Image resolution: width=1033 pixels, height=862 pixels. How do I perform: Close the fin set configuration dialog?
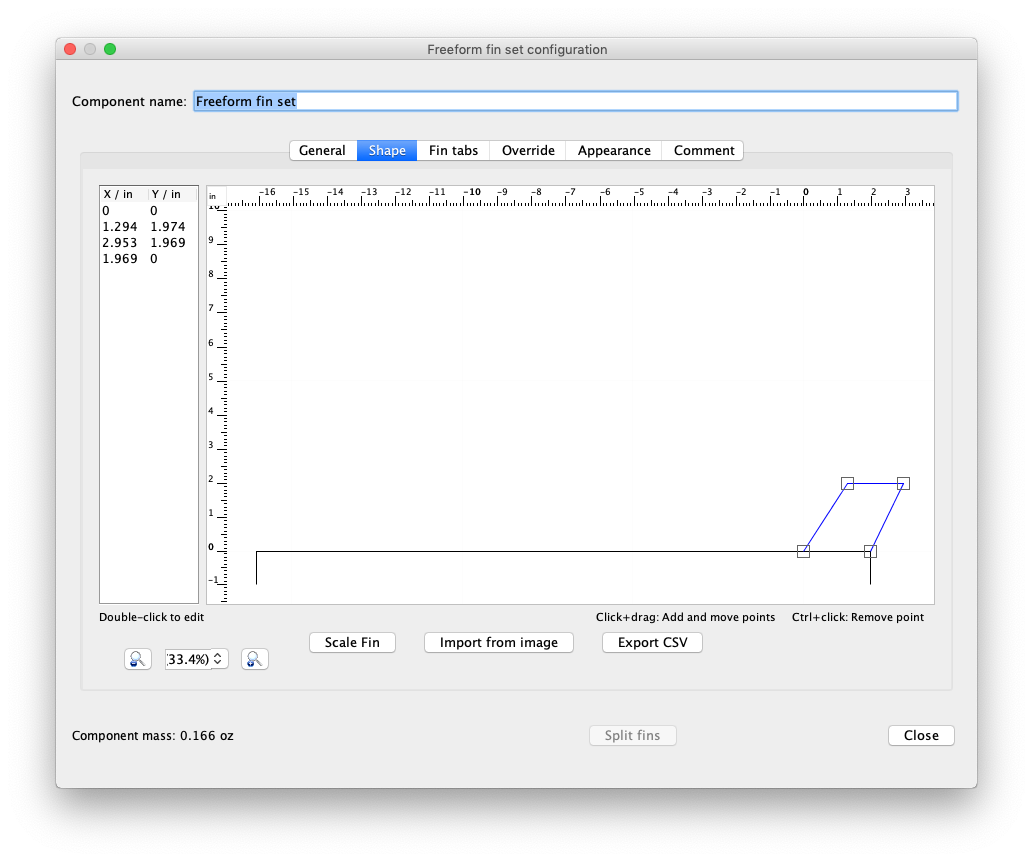click(921, 735)
